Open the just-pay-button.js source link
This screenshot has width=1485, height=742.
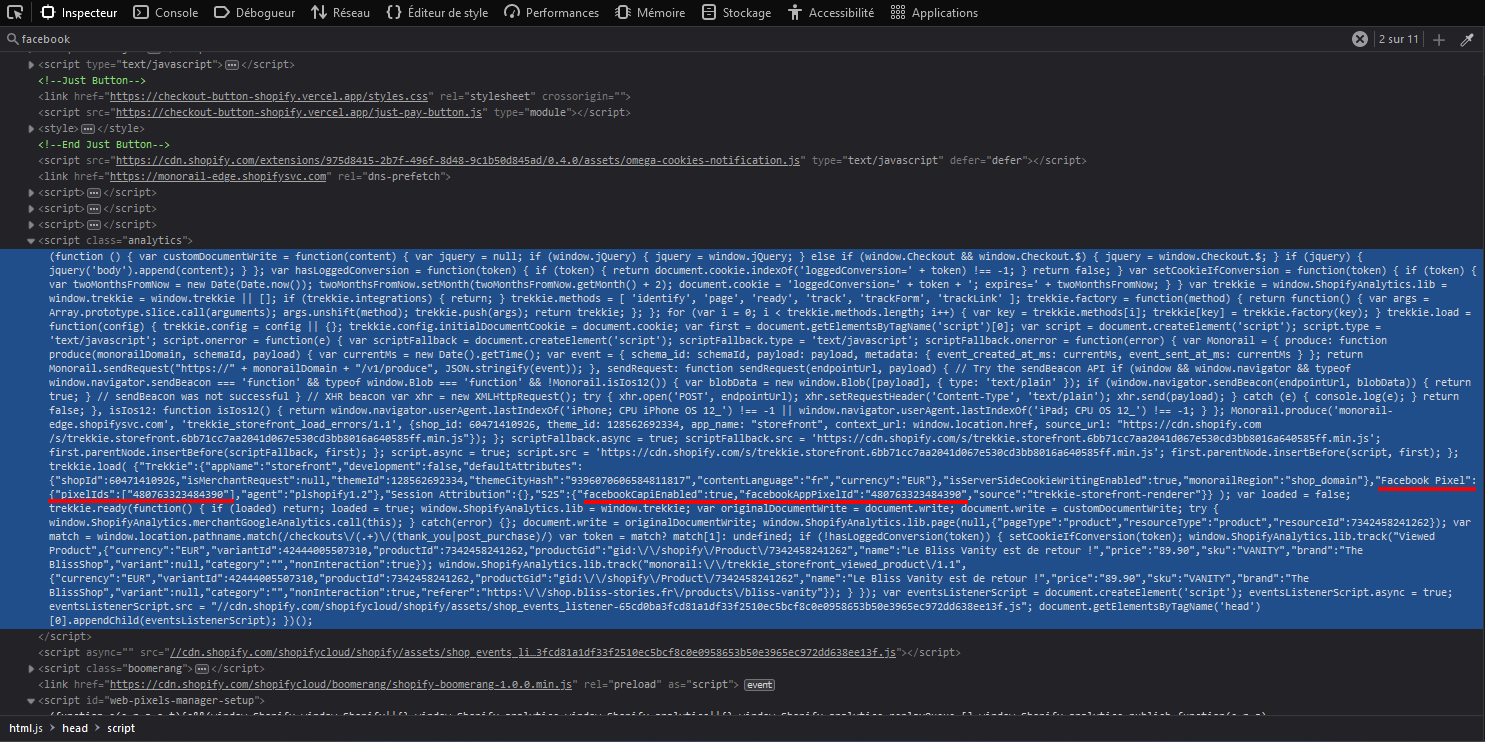(x=299, y=112)
